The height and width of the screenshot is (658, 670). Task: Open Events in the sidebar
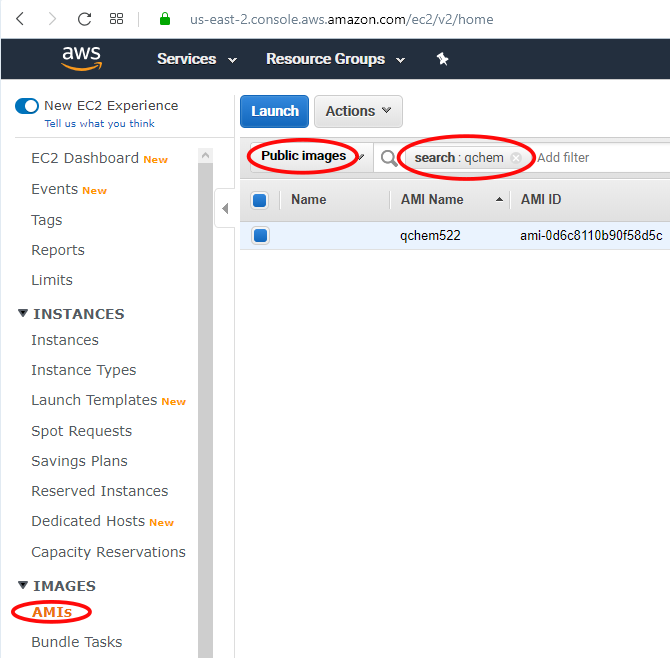click(x=54, y=189)
